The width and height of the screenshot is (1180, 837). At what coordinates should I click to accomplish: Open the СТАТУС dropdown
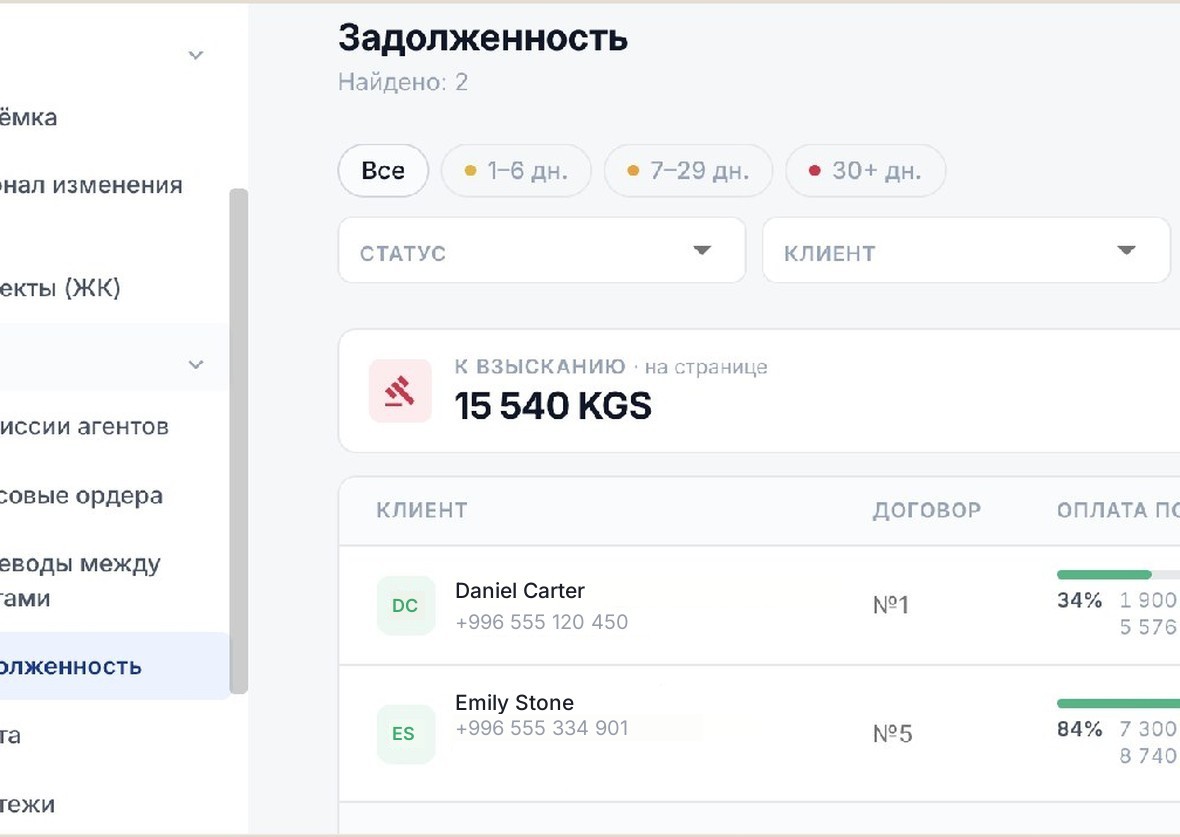542,251
